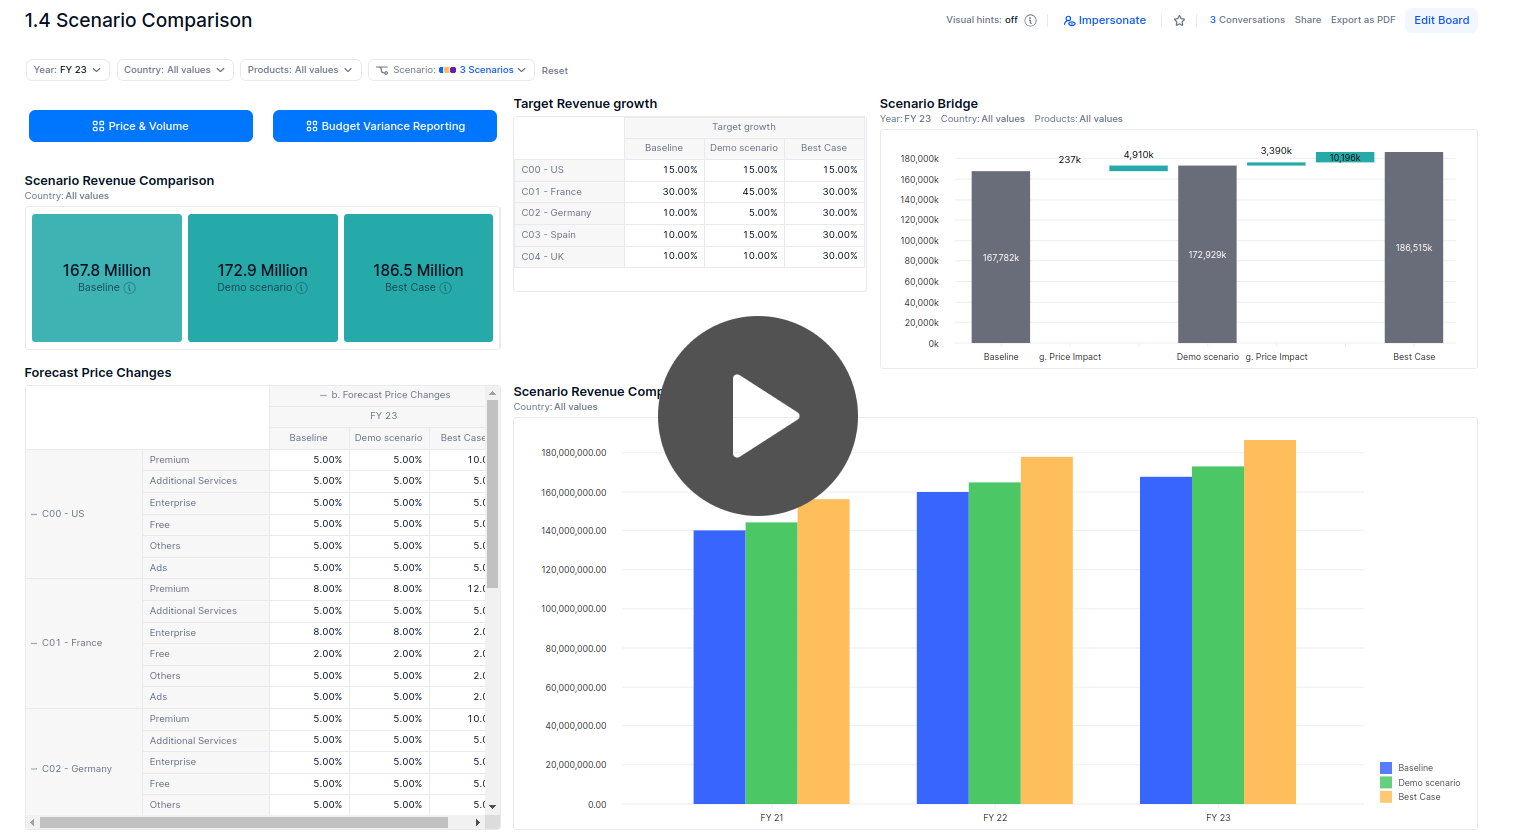
Task: Click the Baseline bar in Scenario Bridge
Action: pyautogui.click(x=1001, y=257)
